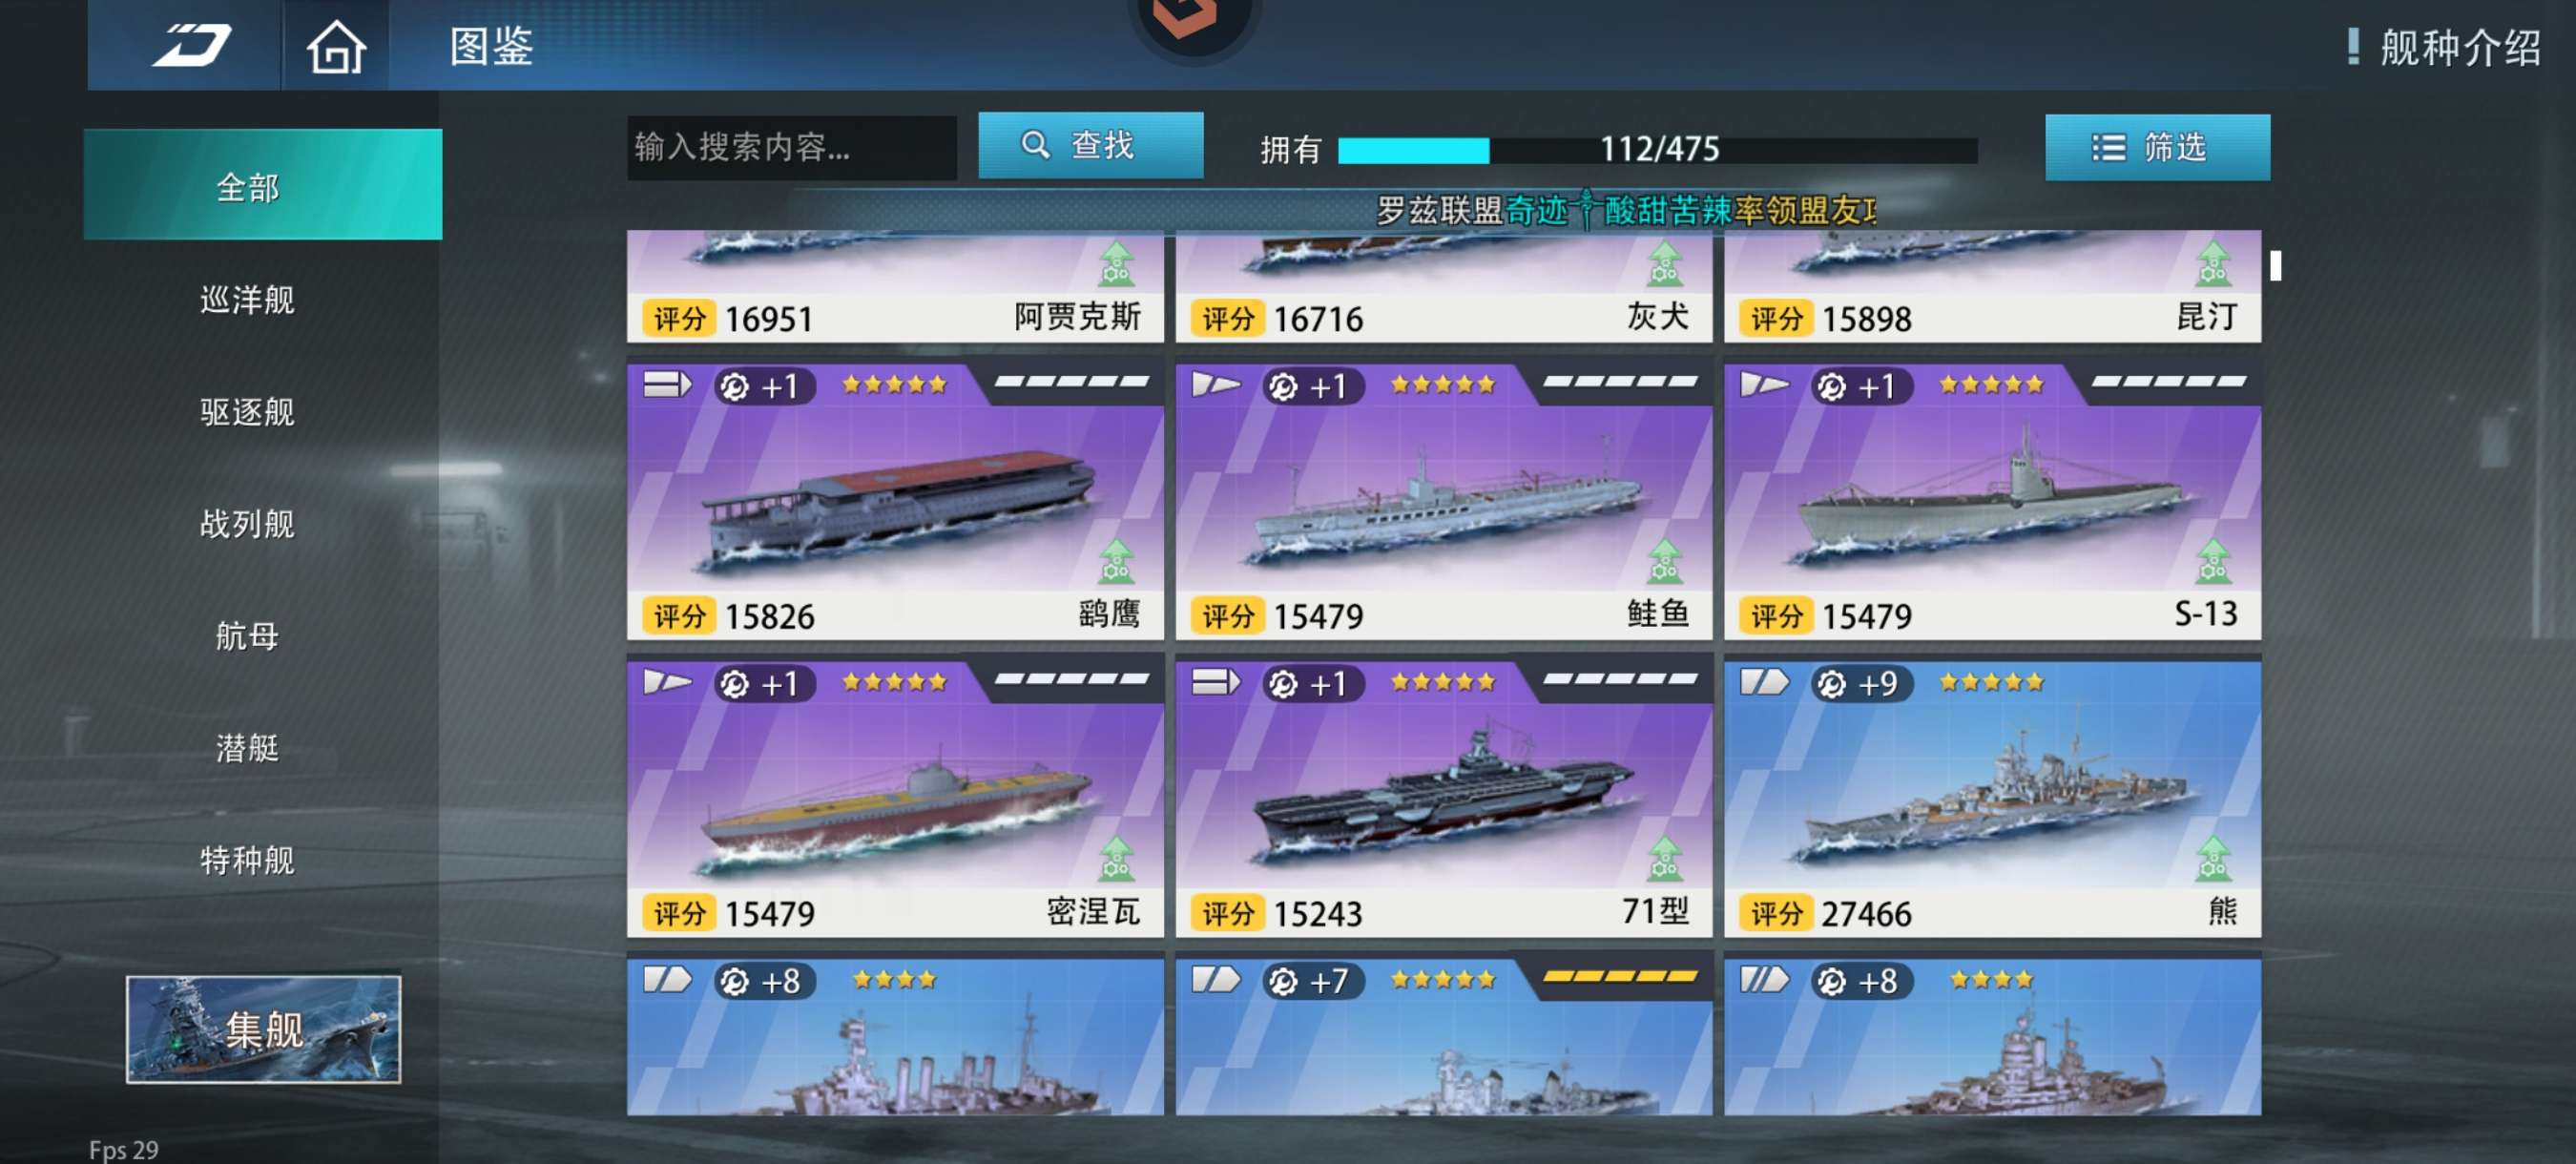Open 舰种介绍 ship type introduction
Viewport: 2576px width, 1164px height.
[2460, 47]
